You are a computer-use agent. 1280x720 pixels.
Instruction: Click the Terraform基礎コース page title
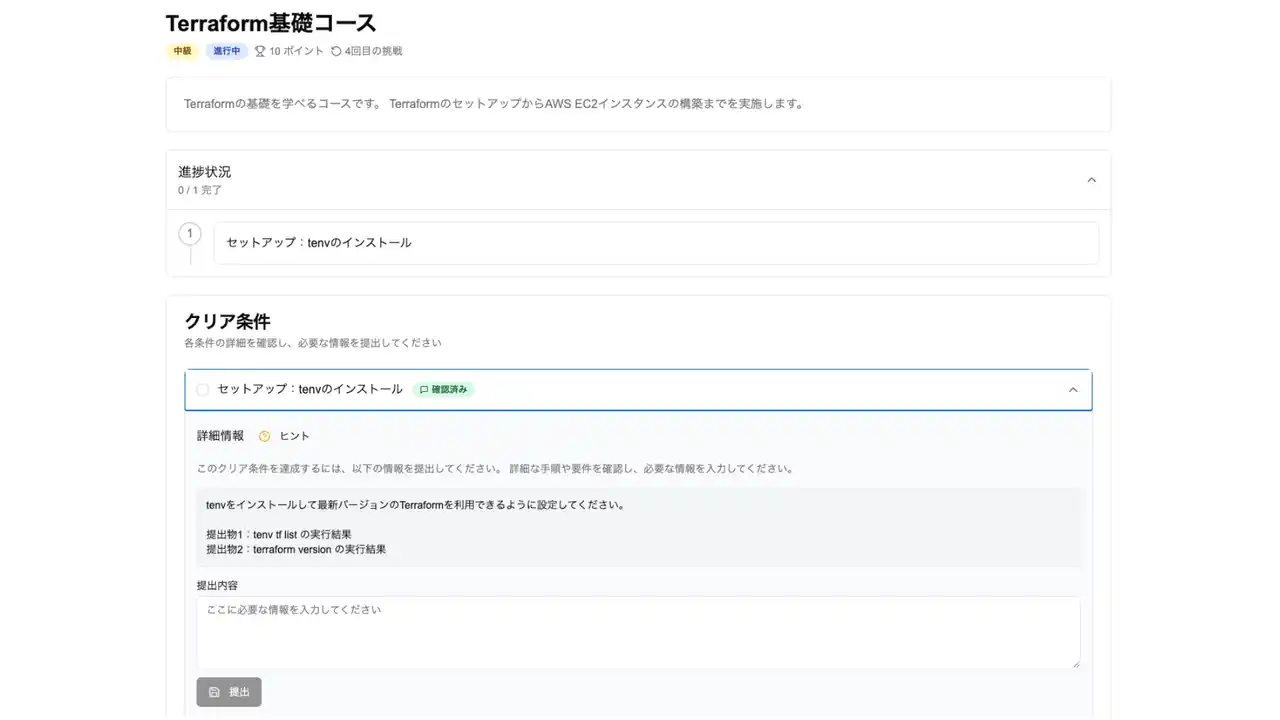coord(271,23)
